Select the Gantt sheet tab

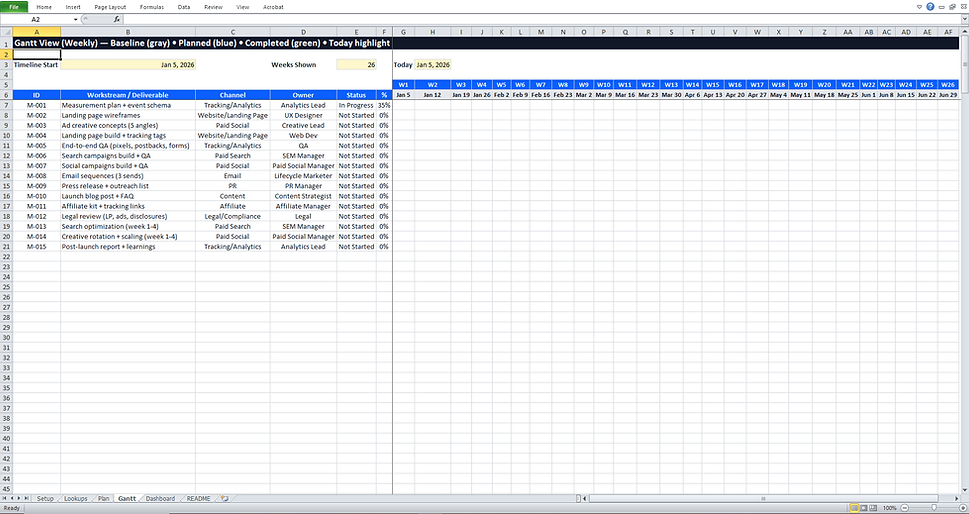[x=127, y=498]
